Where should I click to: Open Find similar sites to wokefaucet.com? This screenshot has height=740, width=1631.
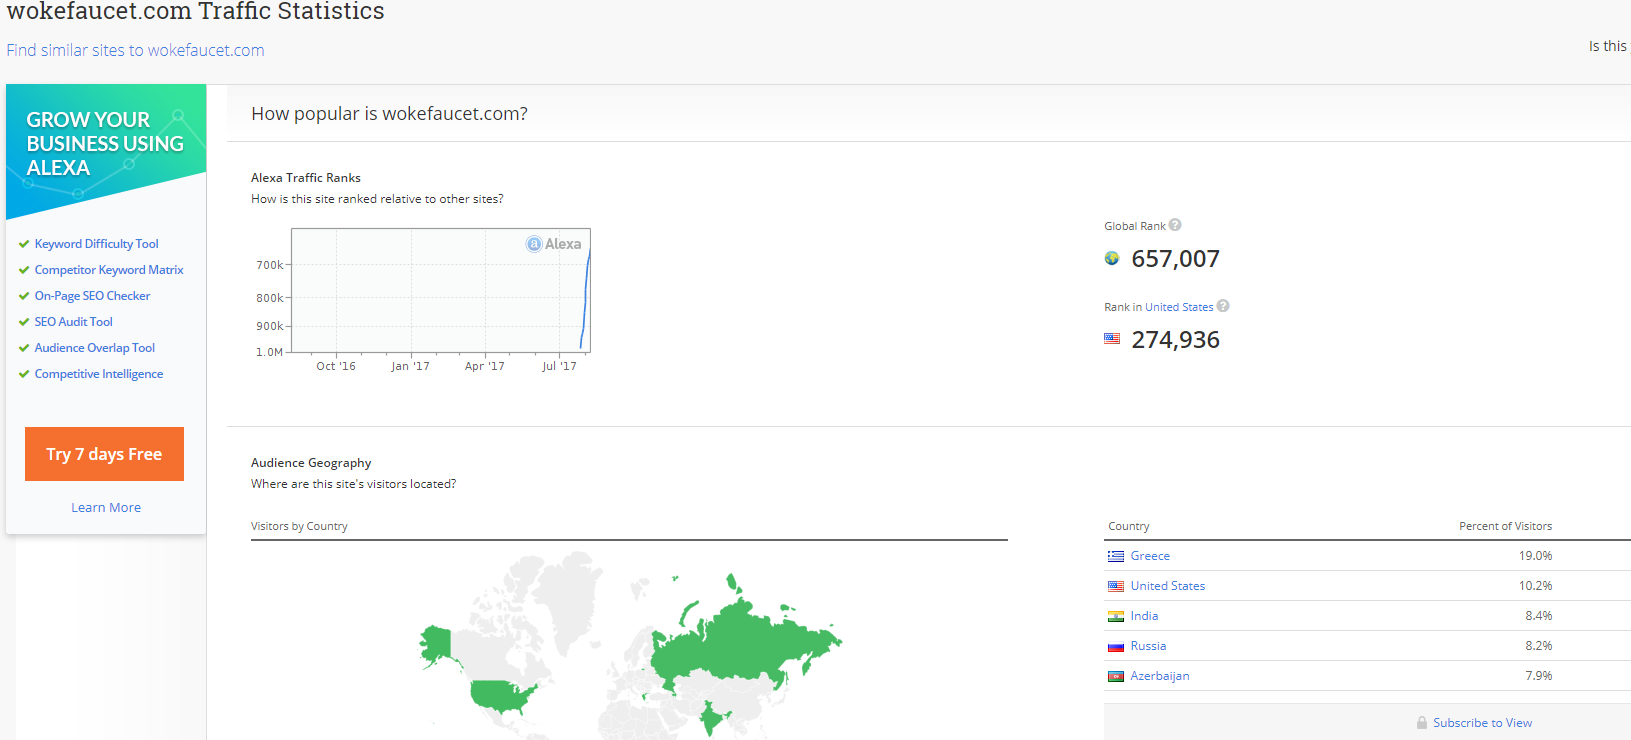click(x=135, y=50)
